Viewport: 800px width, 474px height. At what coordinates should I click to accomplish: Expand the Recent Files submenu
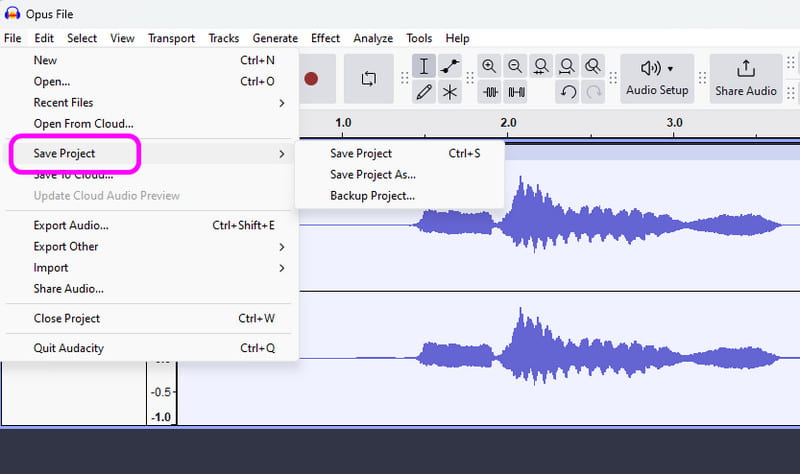pos(149,103)
